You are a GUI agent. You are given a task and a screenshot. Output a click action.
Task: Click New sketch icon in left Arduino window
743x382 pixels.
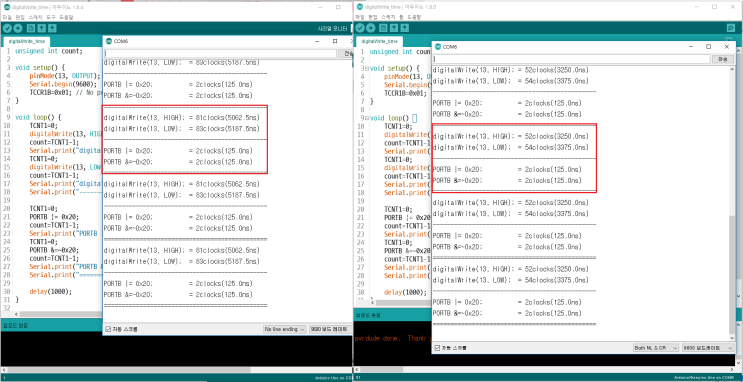[x=32, y=28]
